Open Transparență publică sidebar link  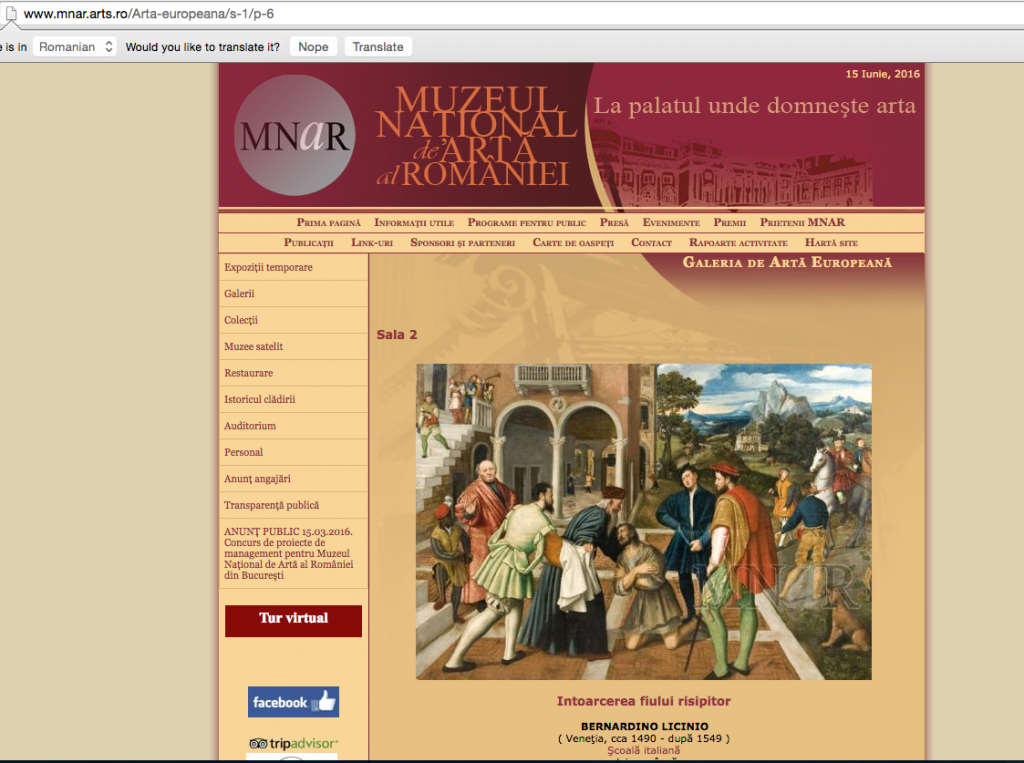(272, 505)
